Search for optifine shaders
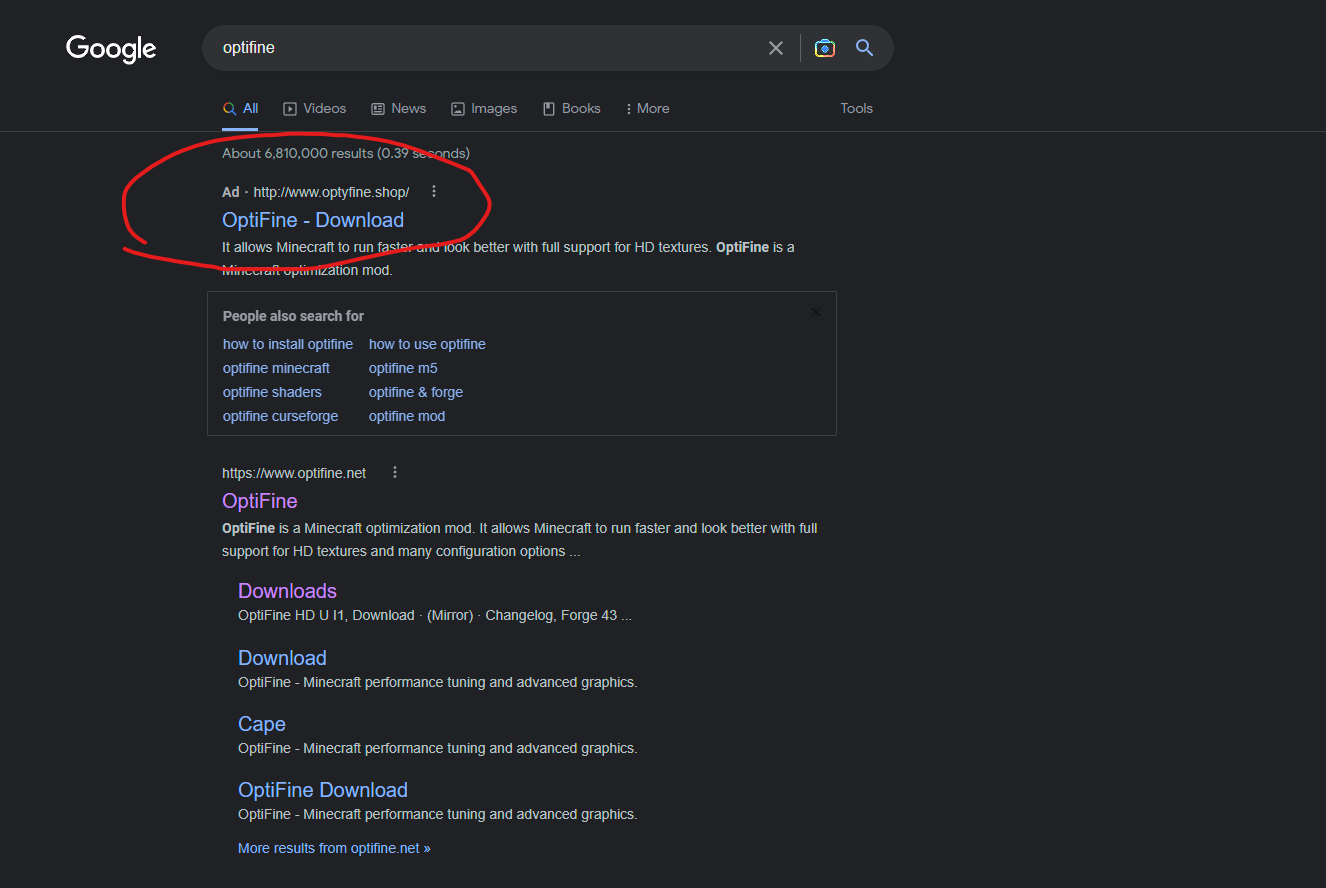 tap(272, 392)
